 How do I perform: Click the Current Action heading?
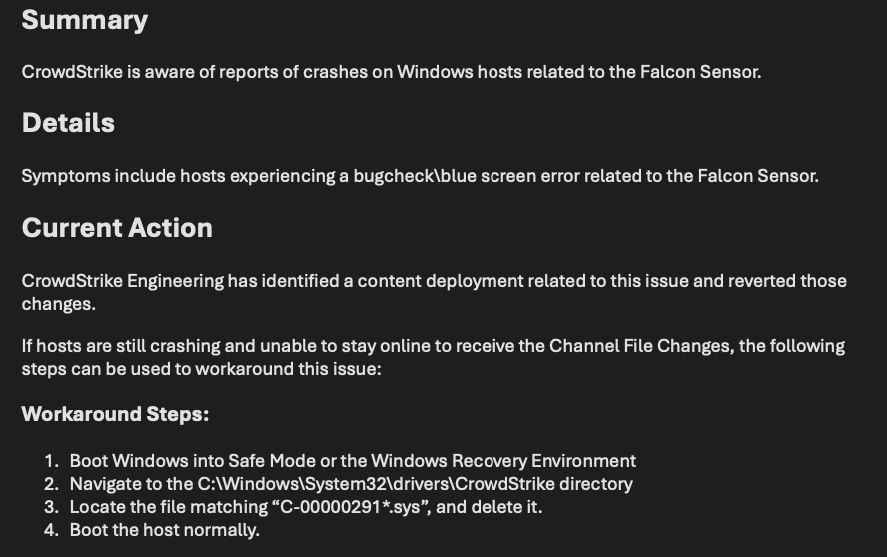117,228
